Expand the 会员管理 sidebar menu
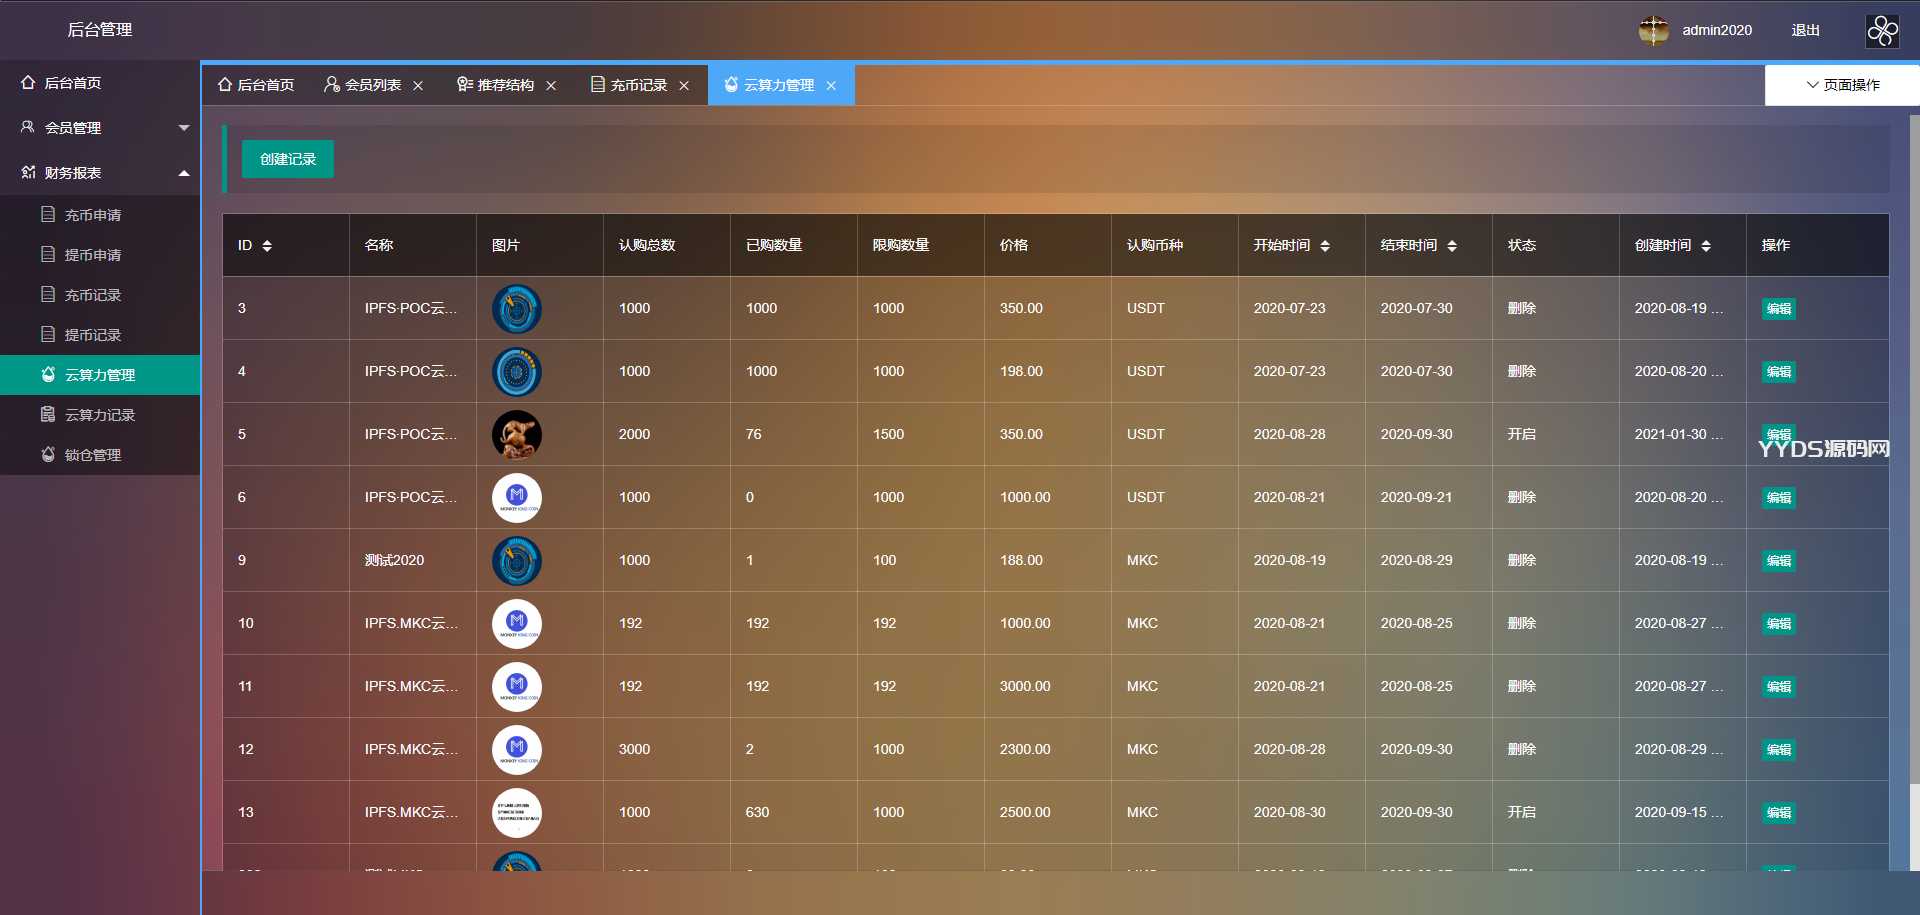Viewport: 1920px width, 915px height. point(100,128)
